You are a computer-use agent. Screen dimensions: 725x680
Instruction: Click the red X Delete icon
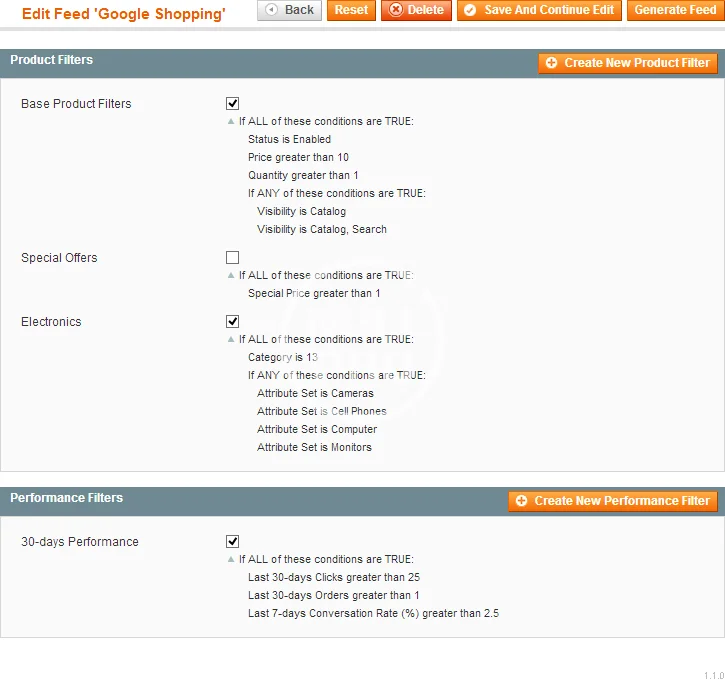(394, 10)
